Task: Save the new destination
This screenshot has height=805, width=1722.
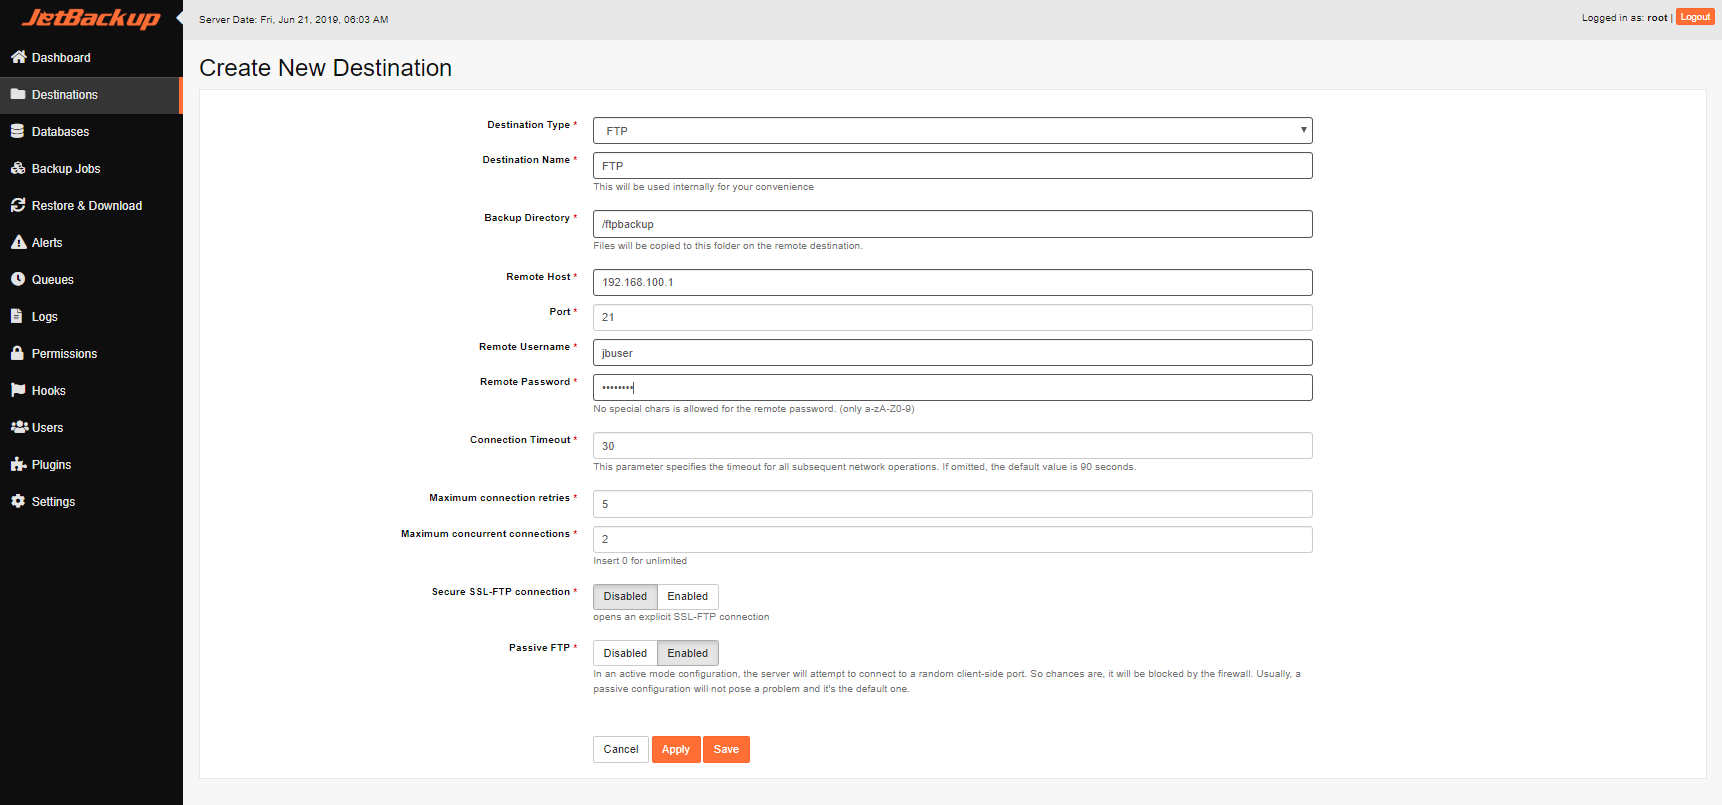Action: pyautogui.click(x=726, y=749)
